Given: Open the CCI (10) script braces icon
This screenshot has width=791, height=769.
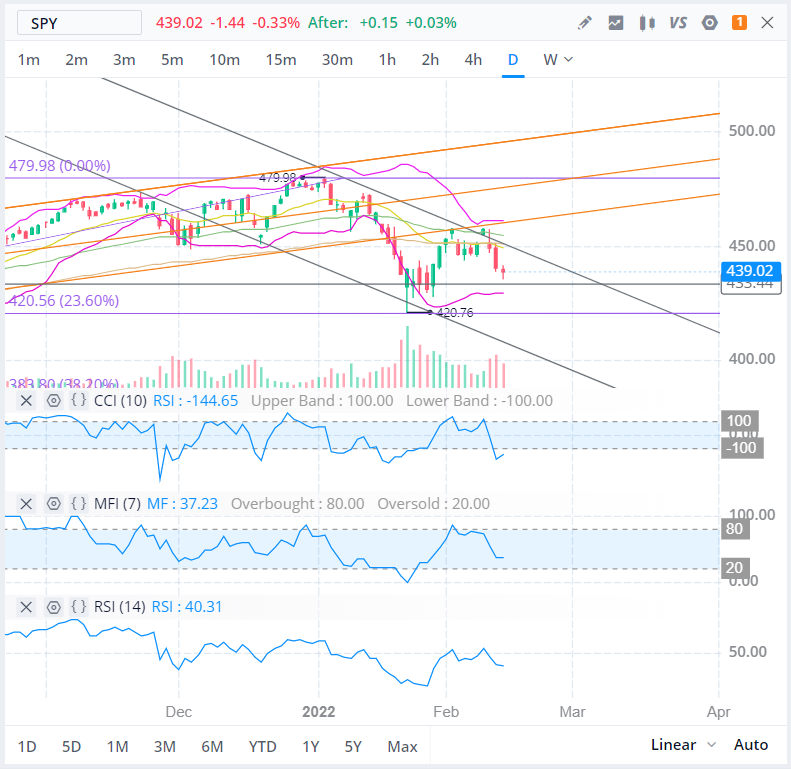Looking at the screenshot, I should (78, 401).
